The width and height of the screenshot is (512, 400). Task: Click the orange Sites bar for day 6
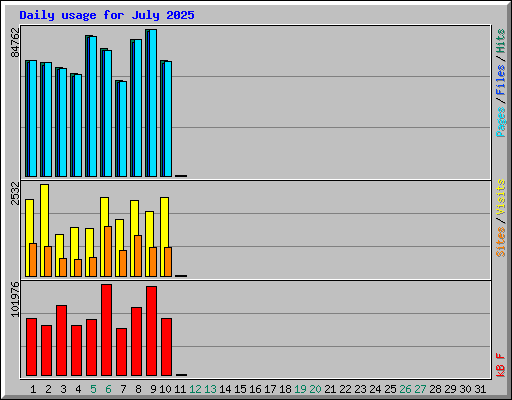click(108, 251)
